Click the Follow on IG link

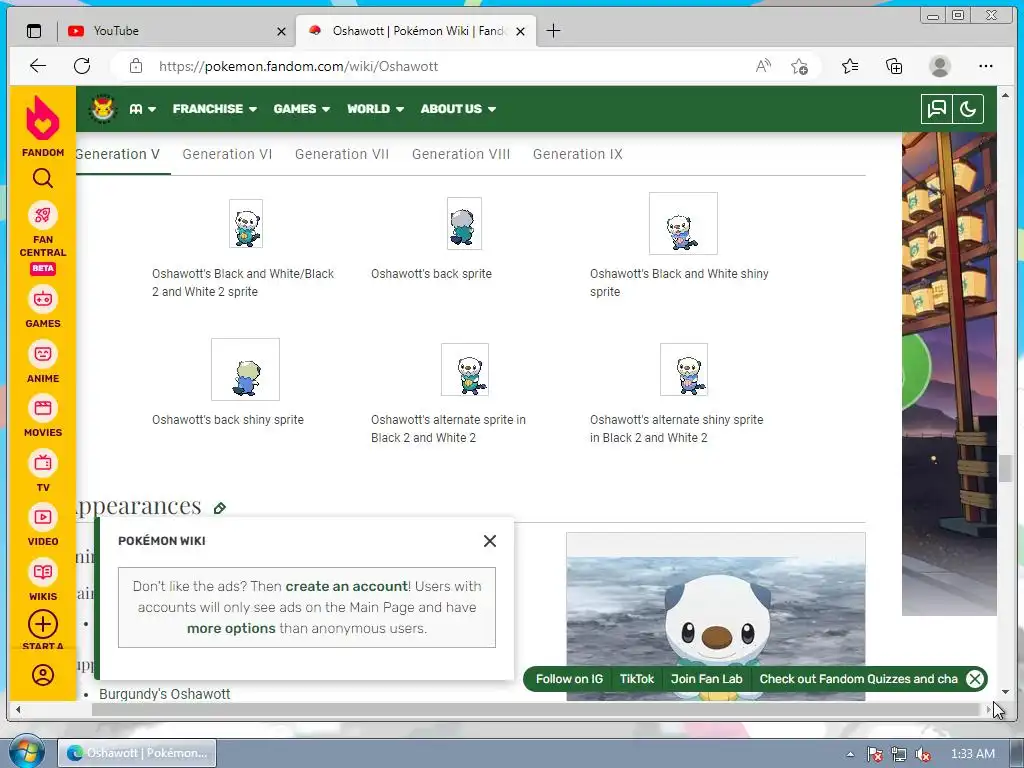569,679
